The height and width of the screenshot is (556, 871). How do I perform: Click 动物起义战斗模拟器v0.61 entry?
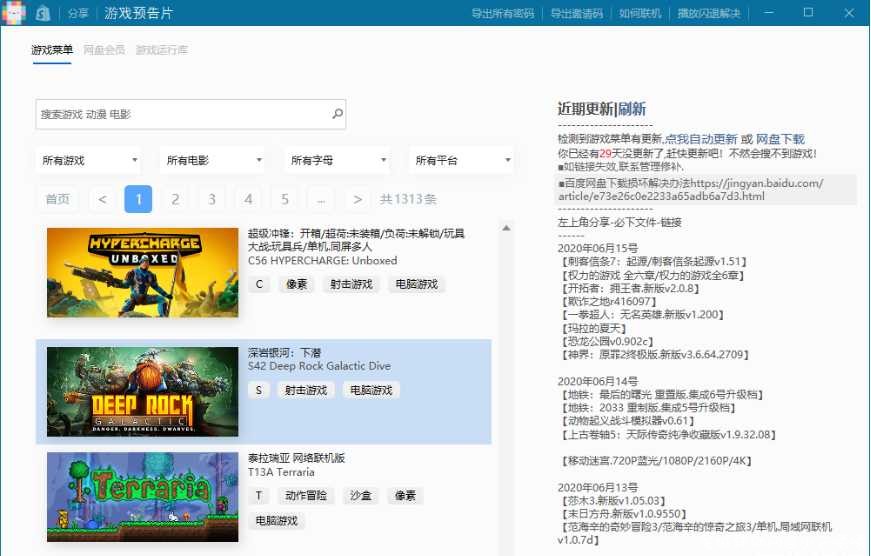click(627, 421)
